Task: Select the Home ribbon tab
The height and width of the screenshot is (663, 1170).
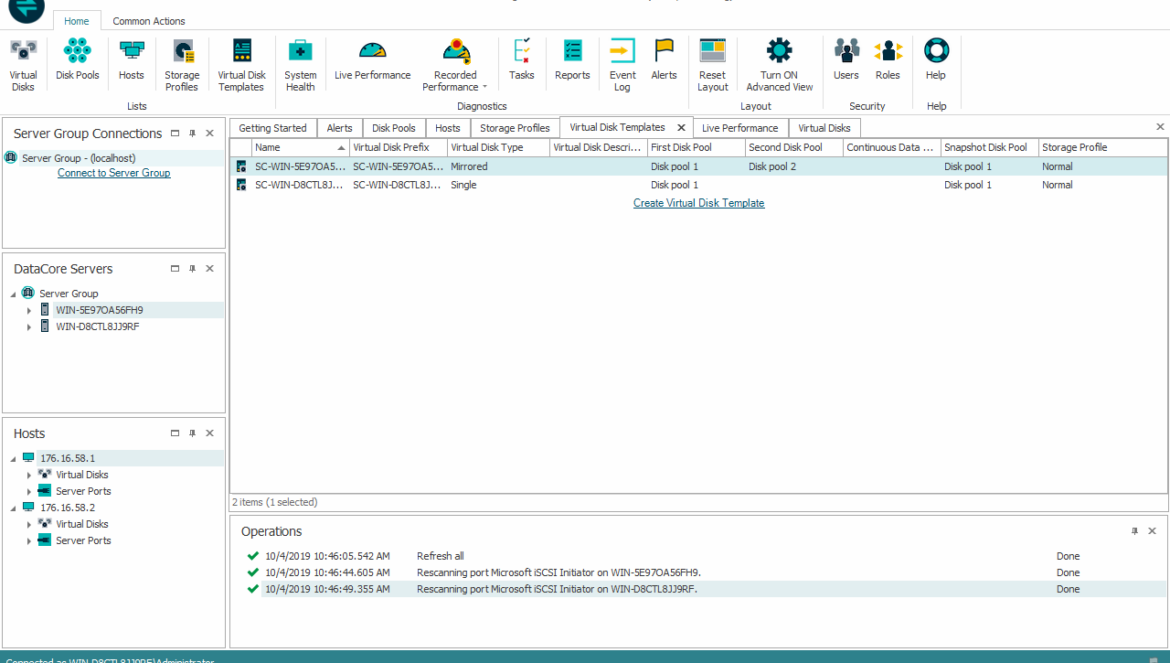Action: click(76, 21)
